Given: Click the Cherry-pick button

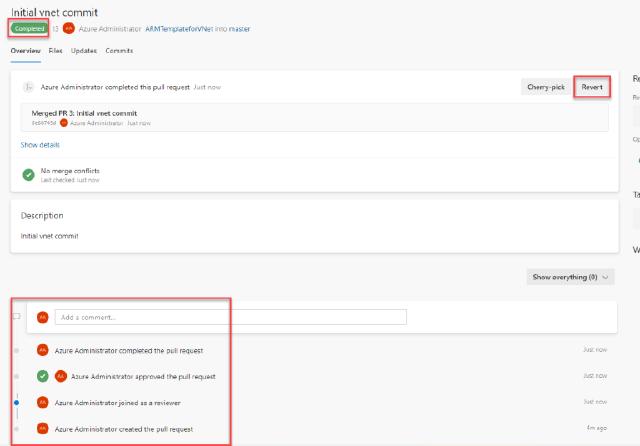Looking at the screenshot, I should (x=544, y=87).
